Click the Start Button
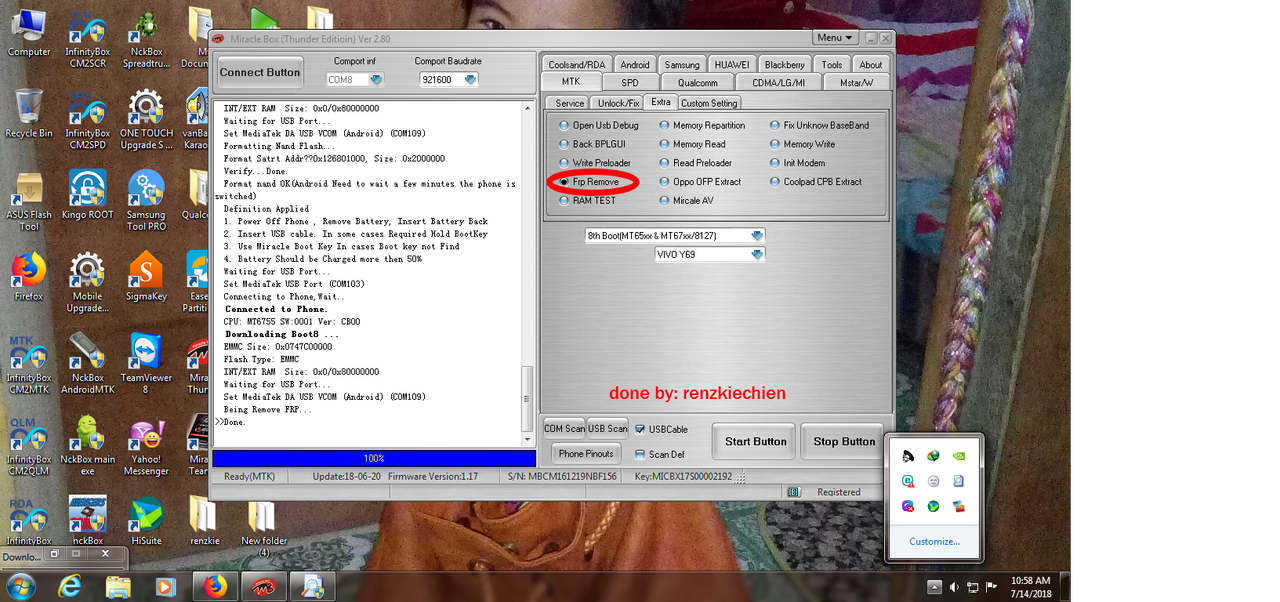1280x602 pixels. pos(755,441)
